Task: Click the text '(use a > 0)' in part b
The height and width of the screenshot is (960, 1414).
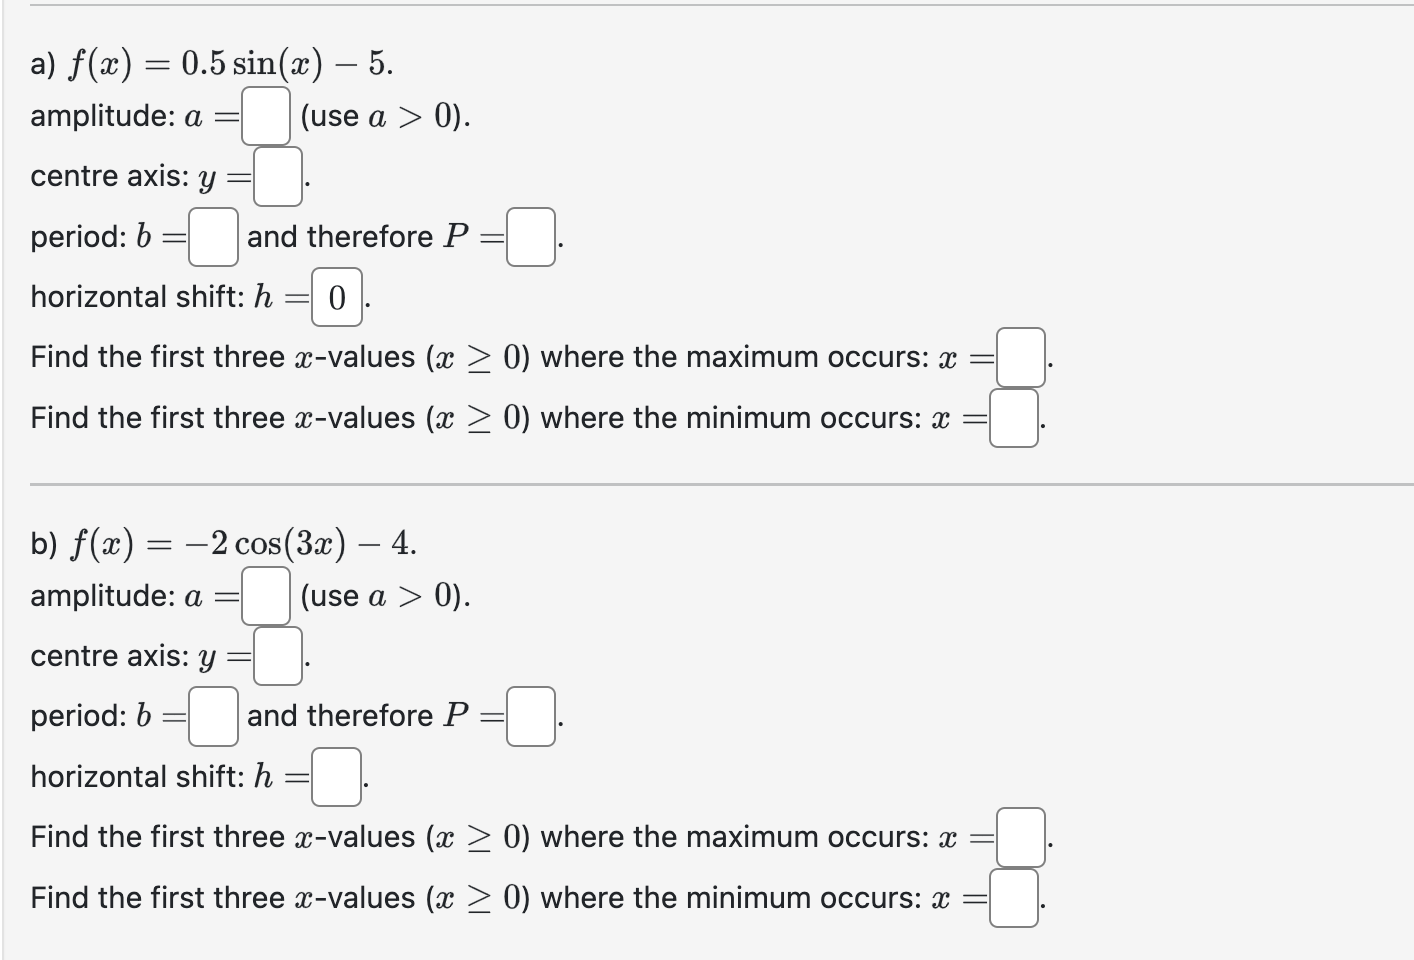Action: click(383, 596)
